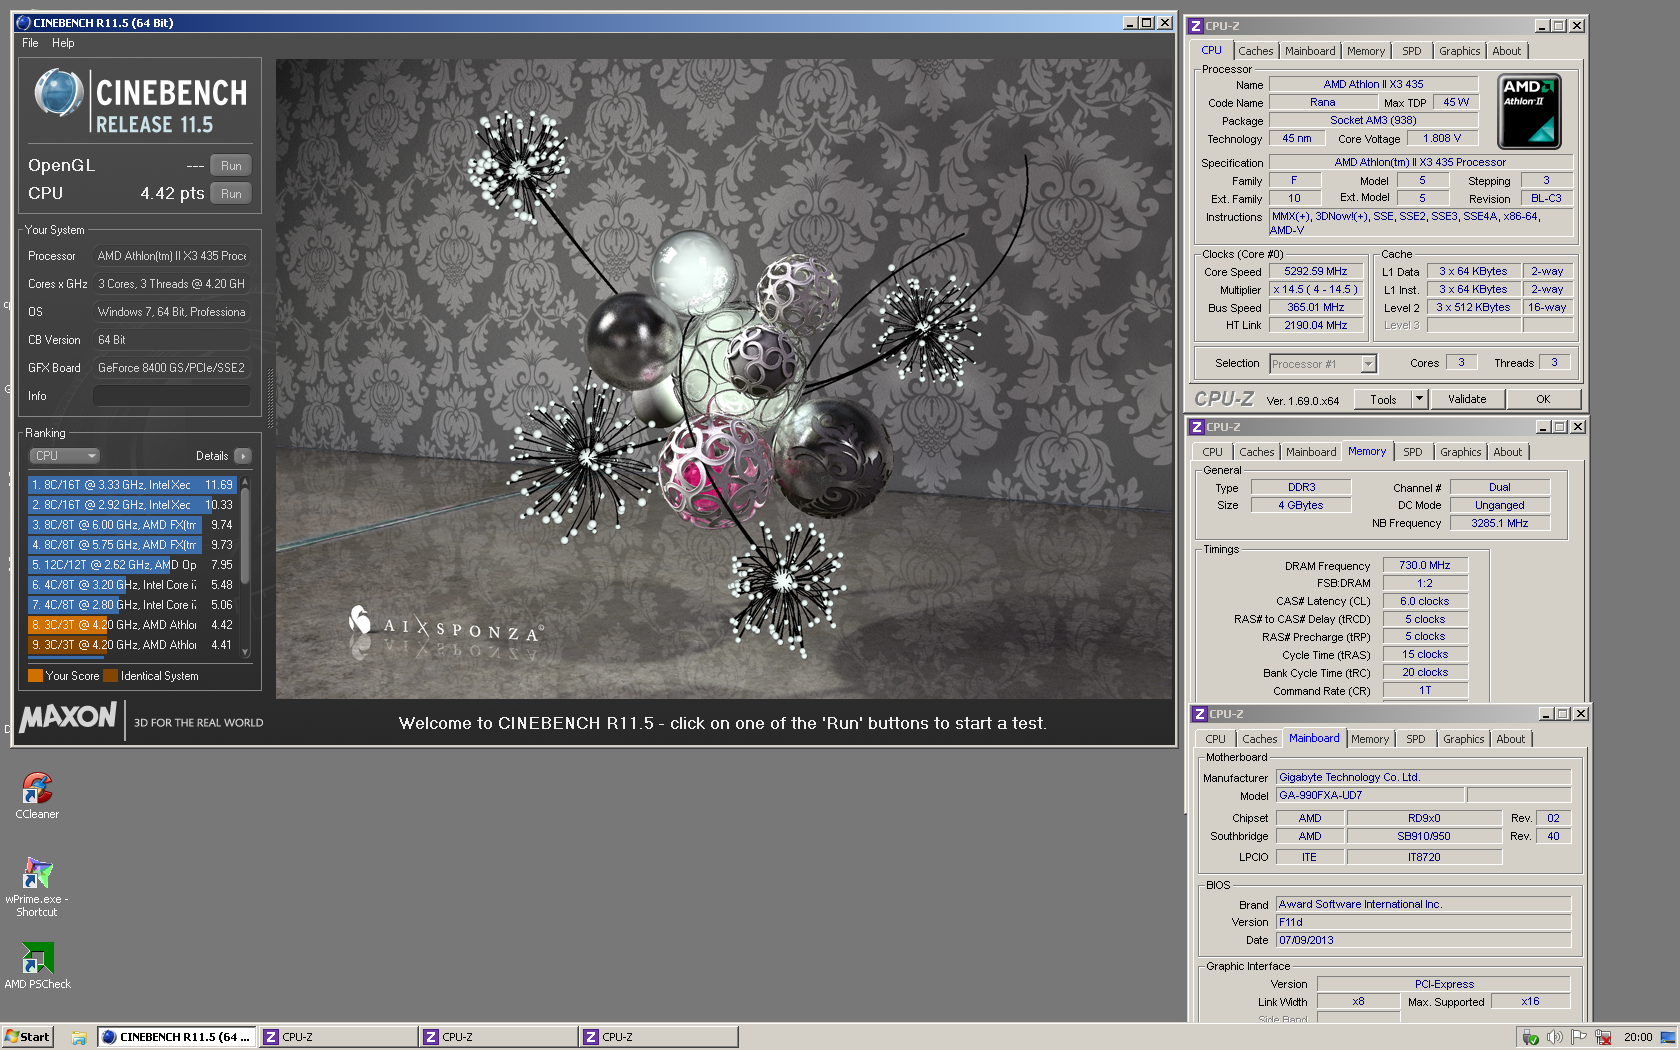
Task: Click the Windows Start button
Action: [27, 1037]
